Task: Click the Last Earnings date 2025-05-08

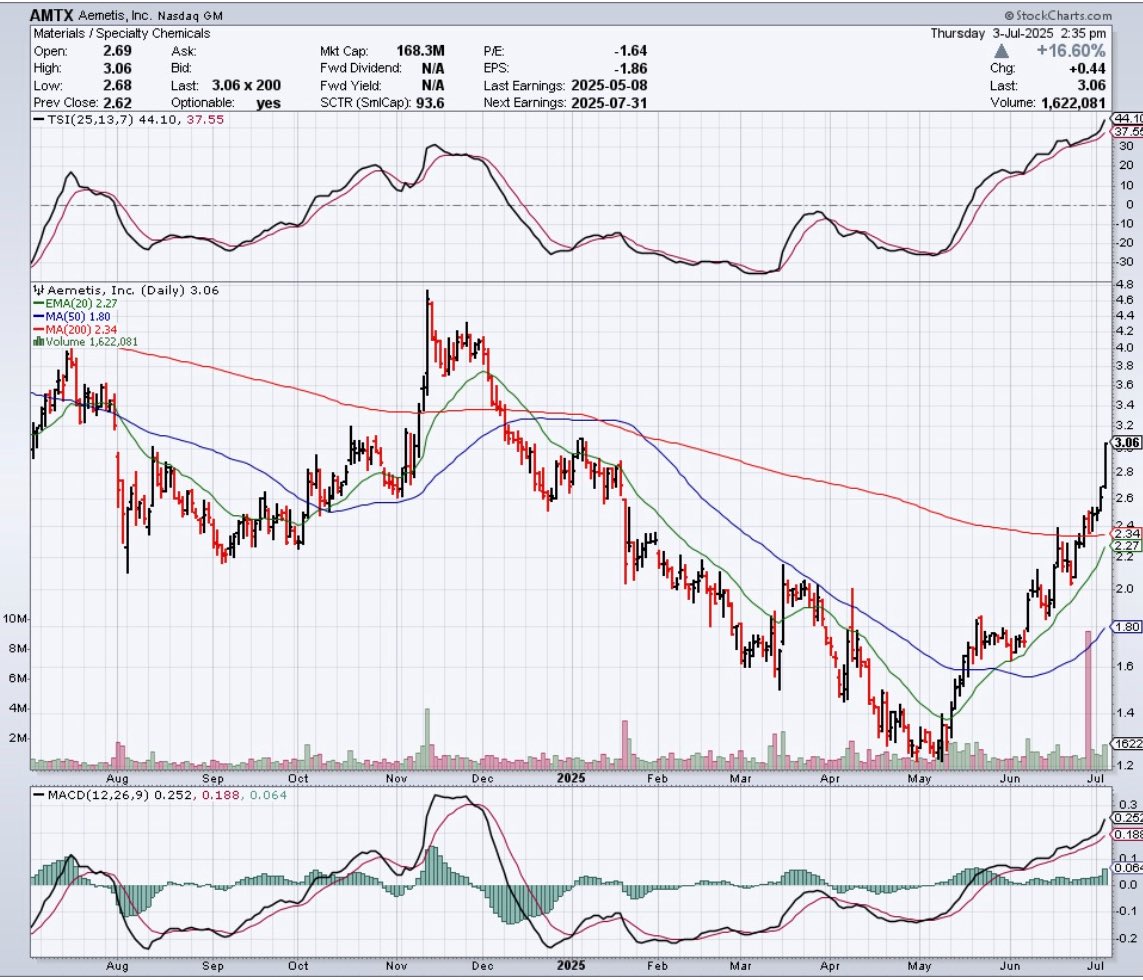Action: (x=609, y=85)
